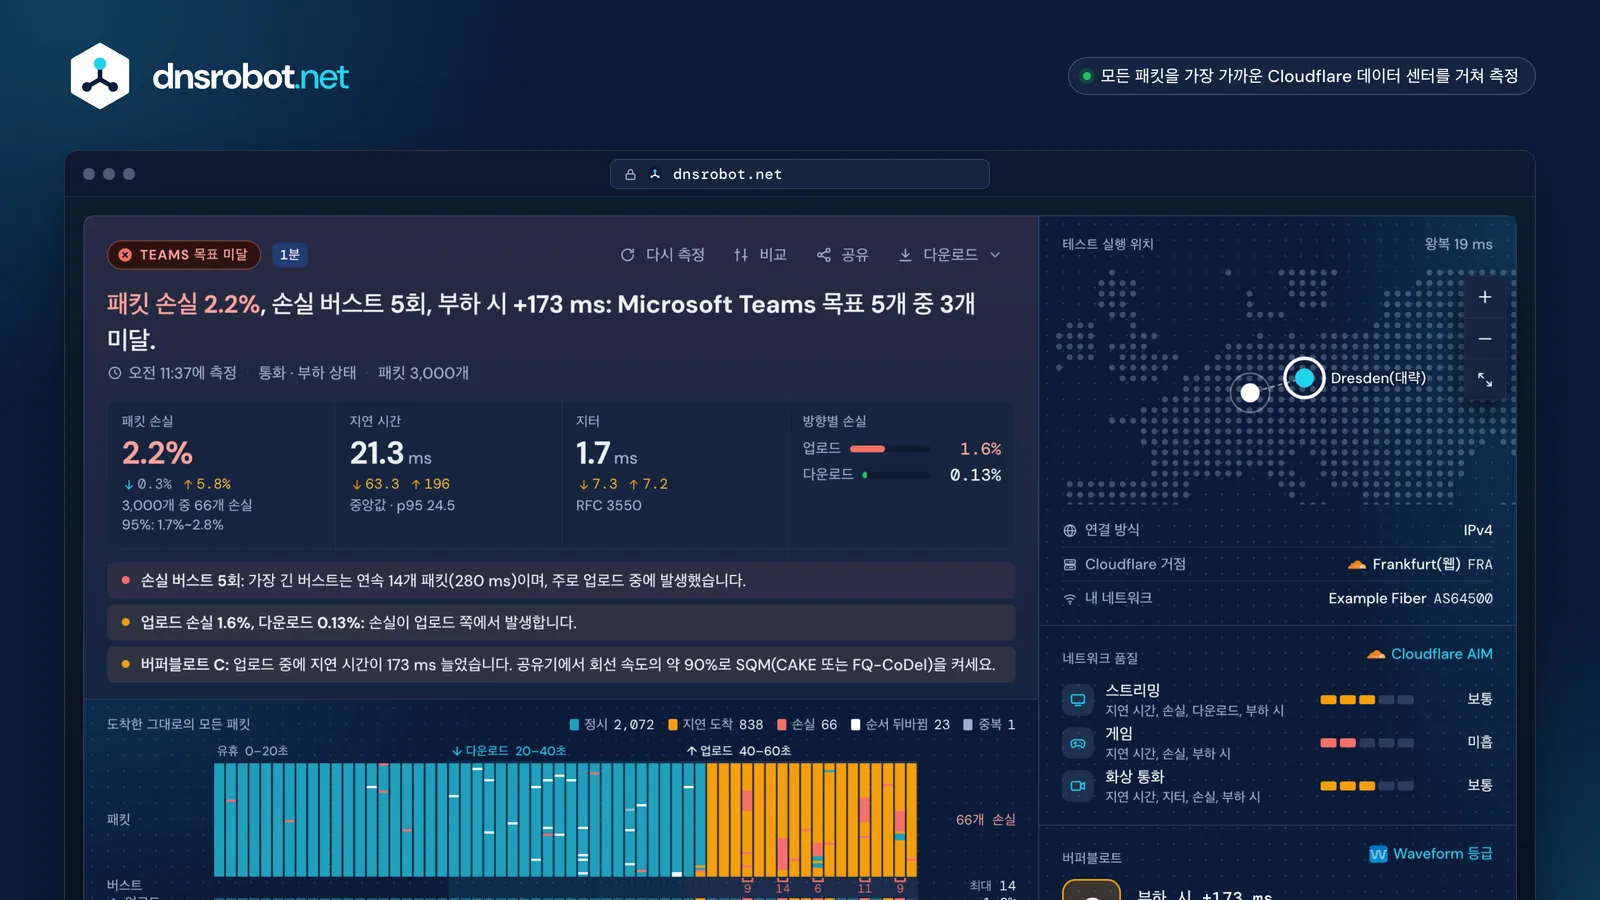Click the 손실 버스트 5회 finding row
Screen dimensions: 1600x900
(x=561, y=580)
